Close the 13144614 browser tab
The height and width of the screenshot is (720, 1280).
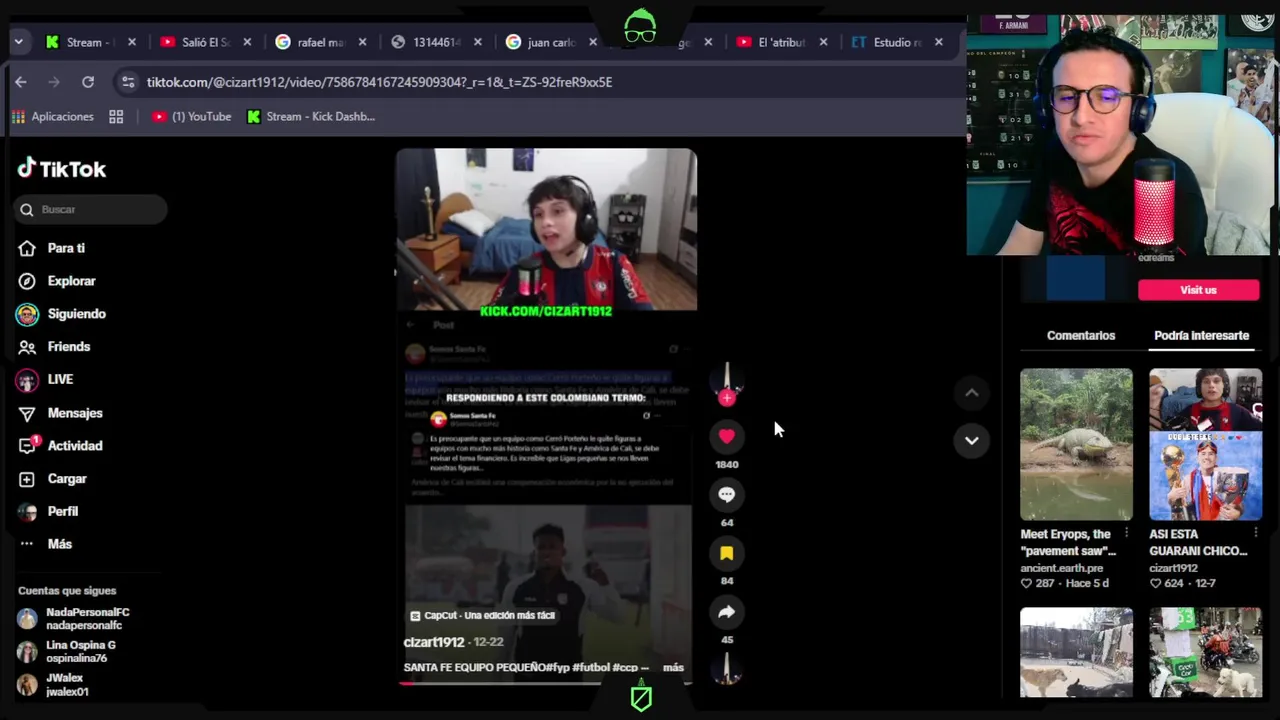pos(477,42)
